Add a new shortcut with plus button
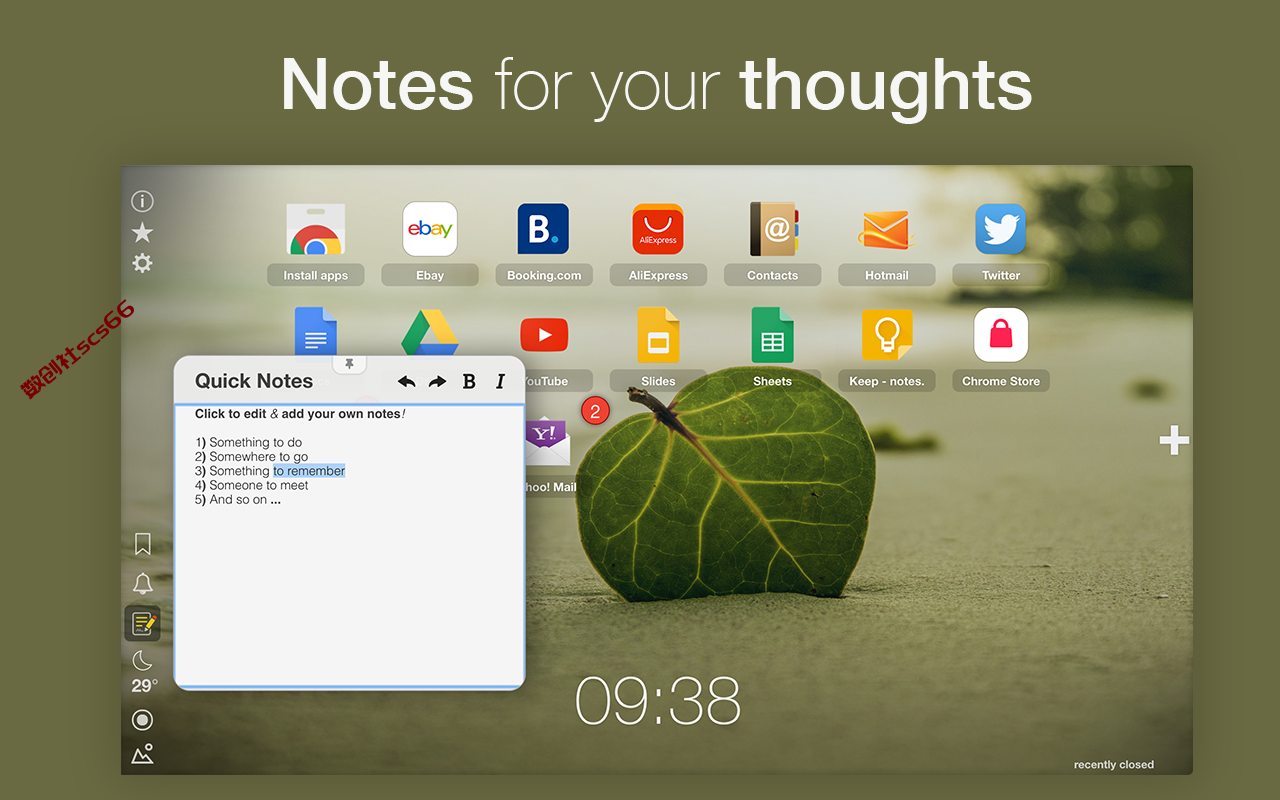This screenshot has height=800, width=1280. coord(1174,440)
